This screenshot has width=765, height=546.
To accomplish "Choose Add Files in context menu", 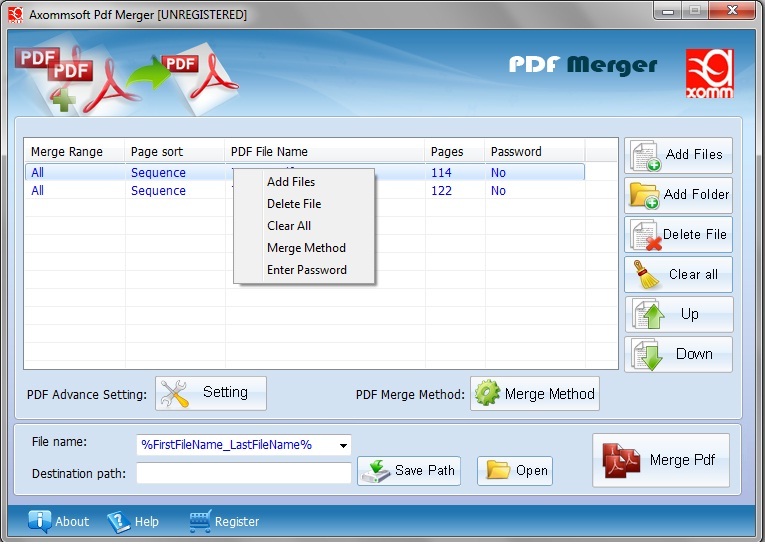I will [x=291, y=182].
